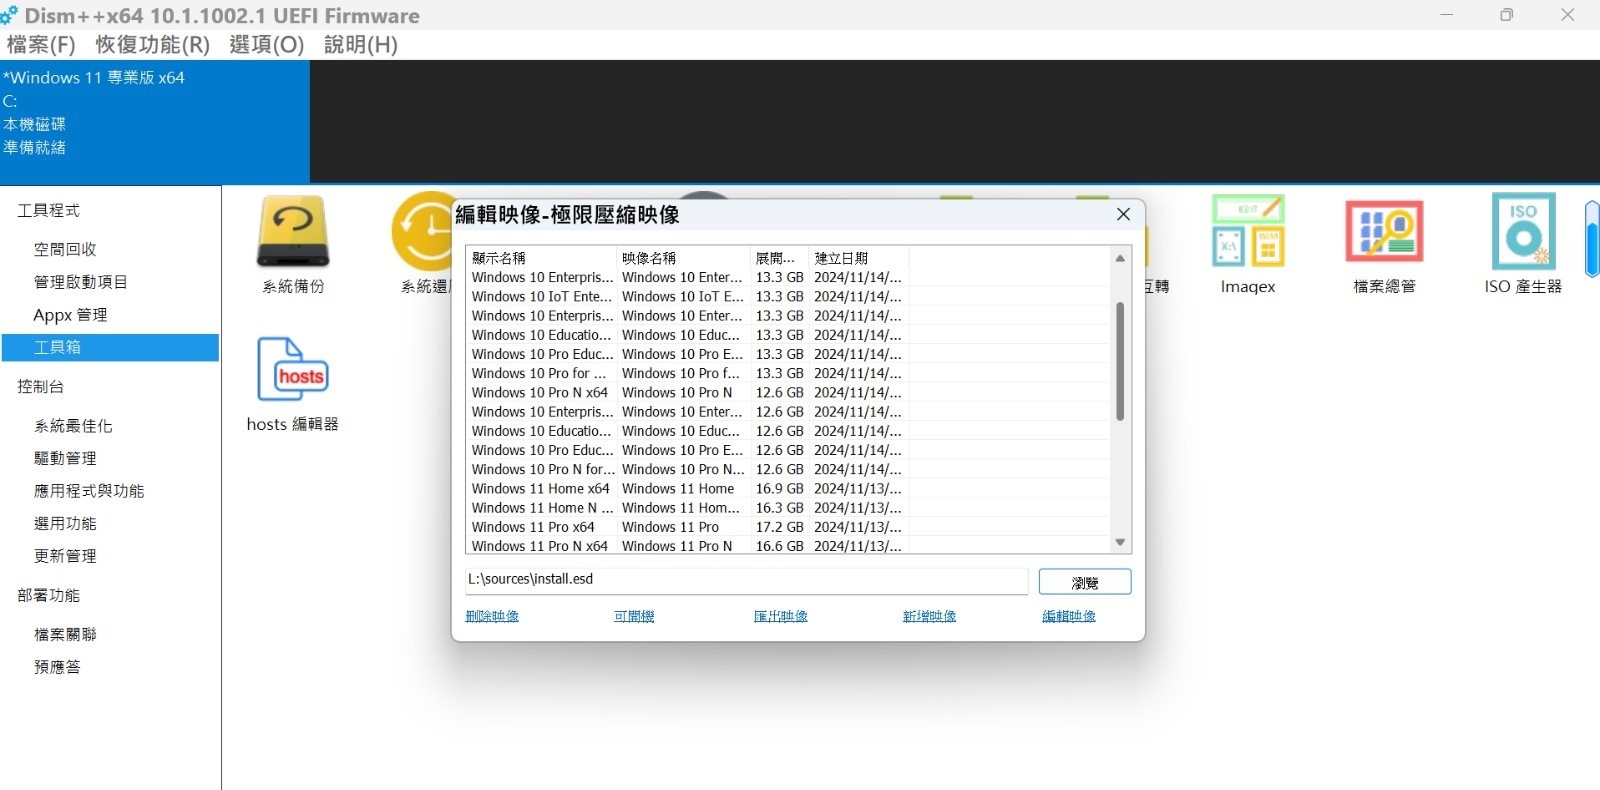Viewport: 1600px width, 790px height.
Task: Click the install.esd path input field
Action: click(745, 580)
